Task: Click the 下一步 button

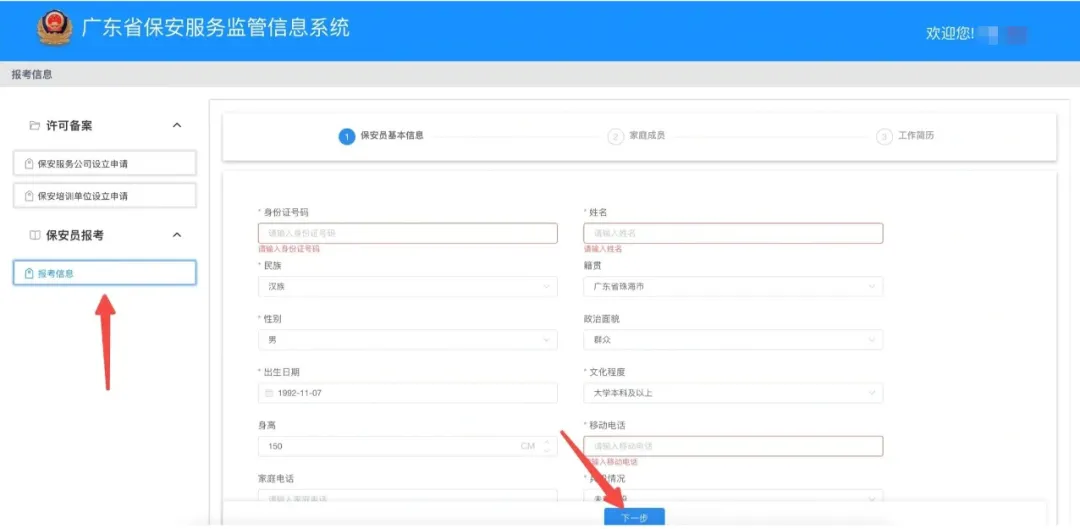Action: 634,518
